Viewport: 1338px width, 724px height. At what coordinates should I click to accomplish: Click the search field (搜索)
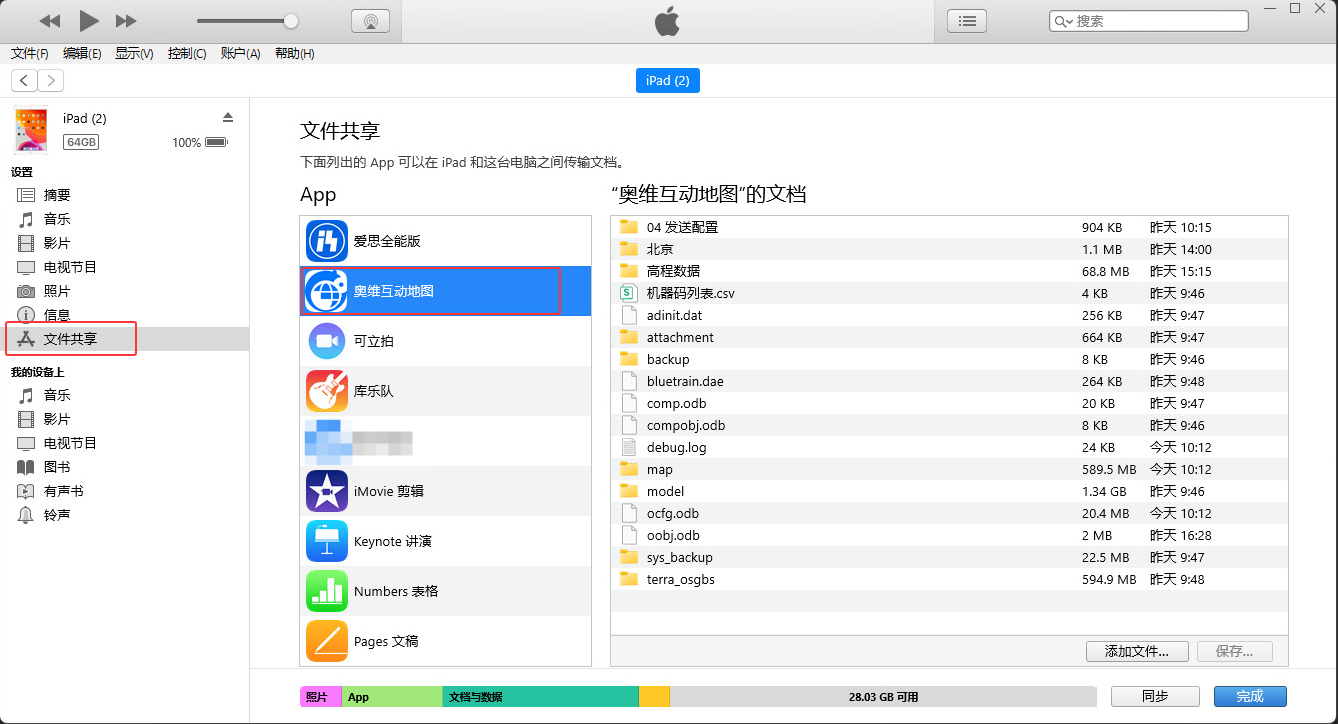(1149, 21)
